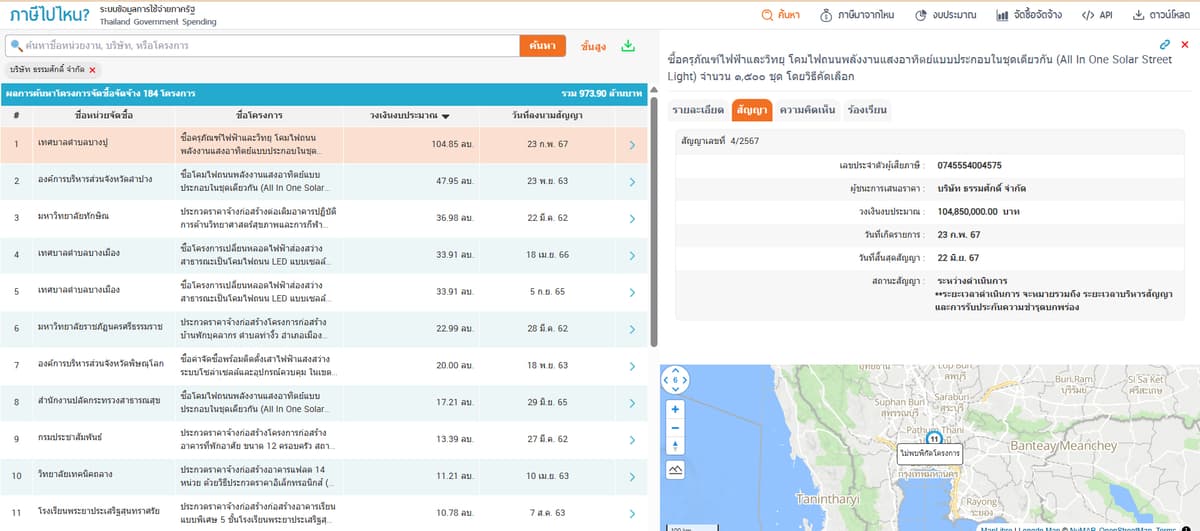Open the API page in top navigation
The height and width of the screenshot is (531, 1200).
point(1097,15)
